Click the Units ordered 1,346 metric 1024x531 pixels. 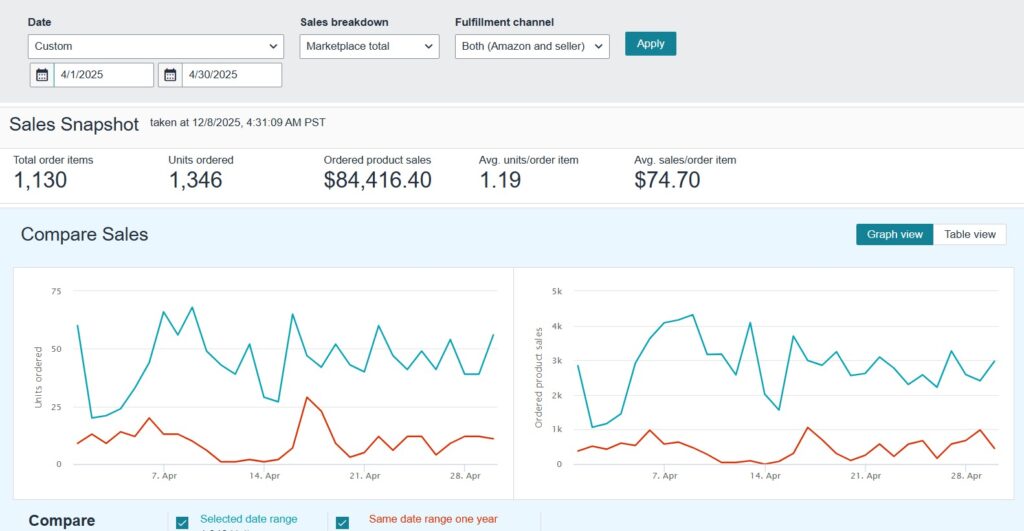195,180
